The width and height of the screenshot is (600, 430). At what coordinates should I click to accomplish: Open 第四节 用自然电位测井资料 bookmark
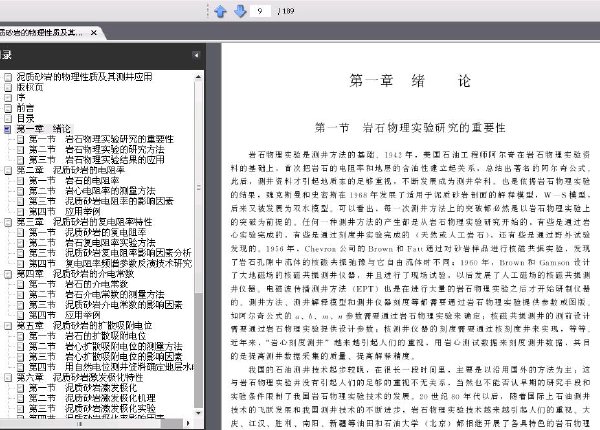coord(111,367)
